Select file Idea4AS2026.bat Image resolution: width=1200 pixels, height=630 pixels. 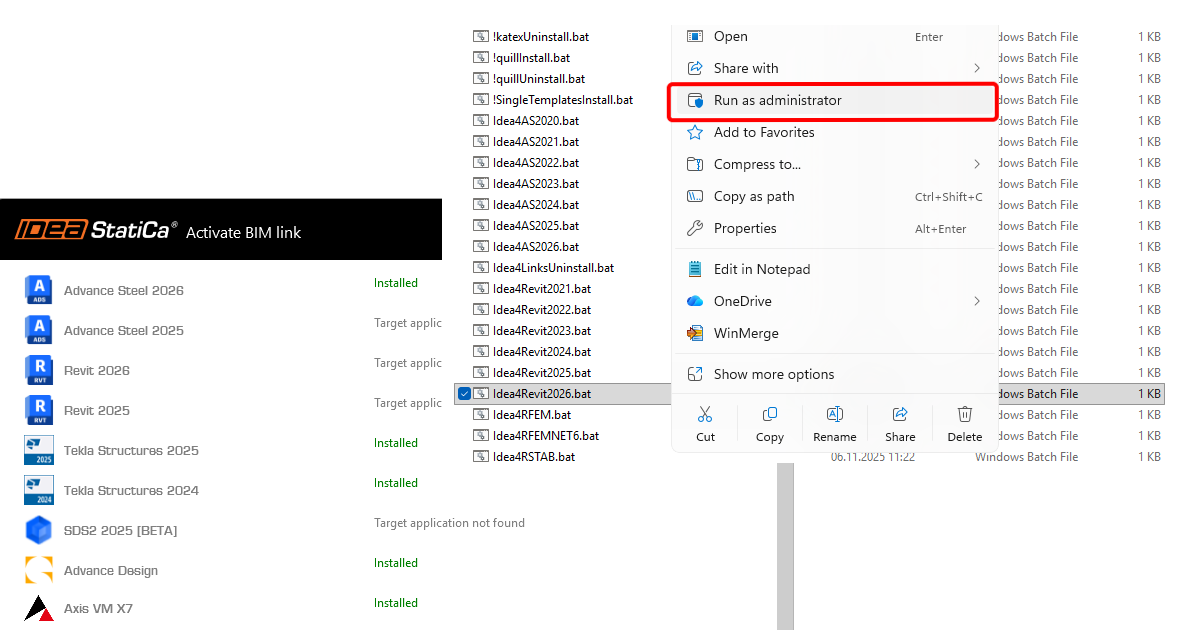(x=536, y=247)
